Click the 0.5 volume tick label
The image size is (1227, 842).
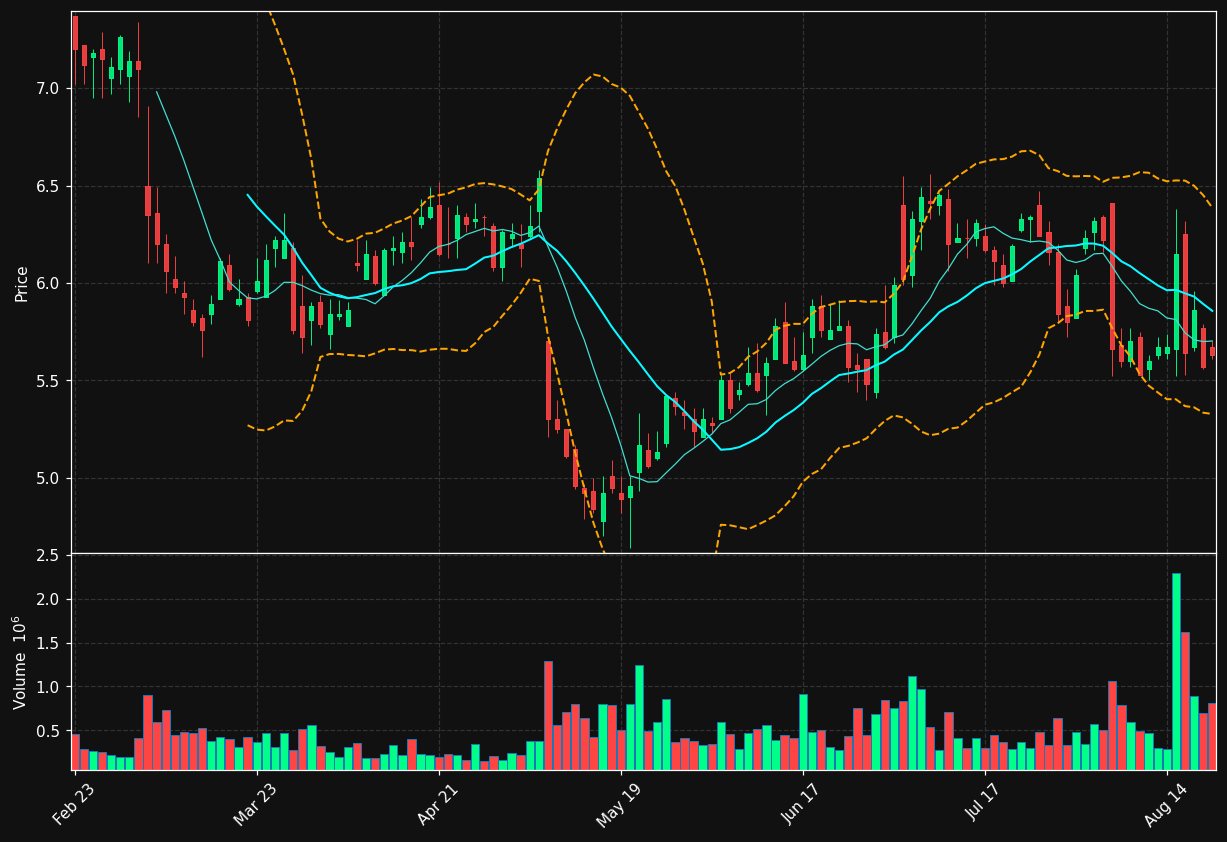[x=49, y=732]
